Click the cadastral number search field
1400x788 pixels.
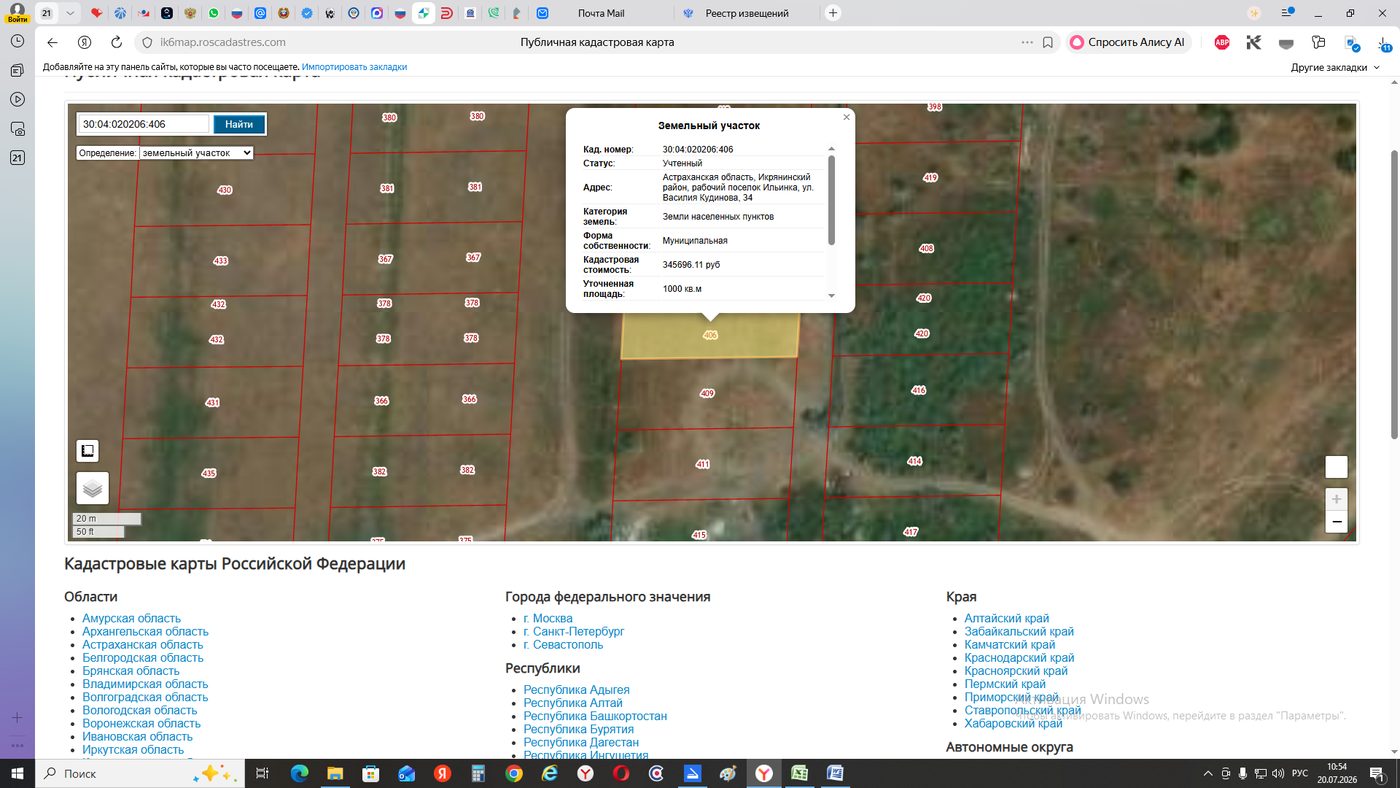click(143, 124)
